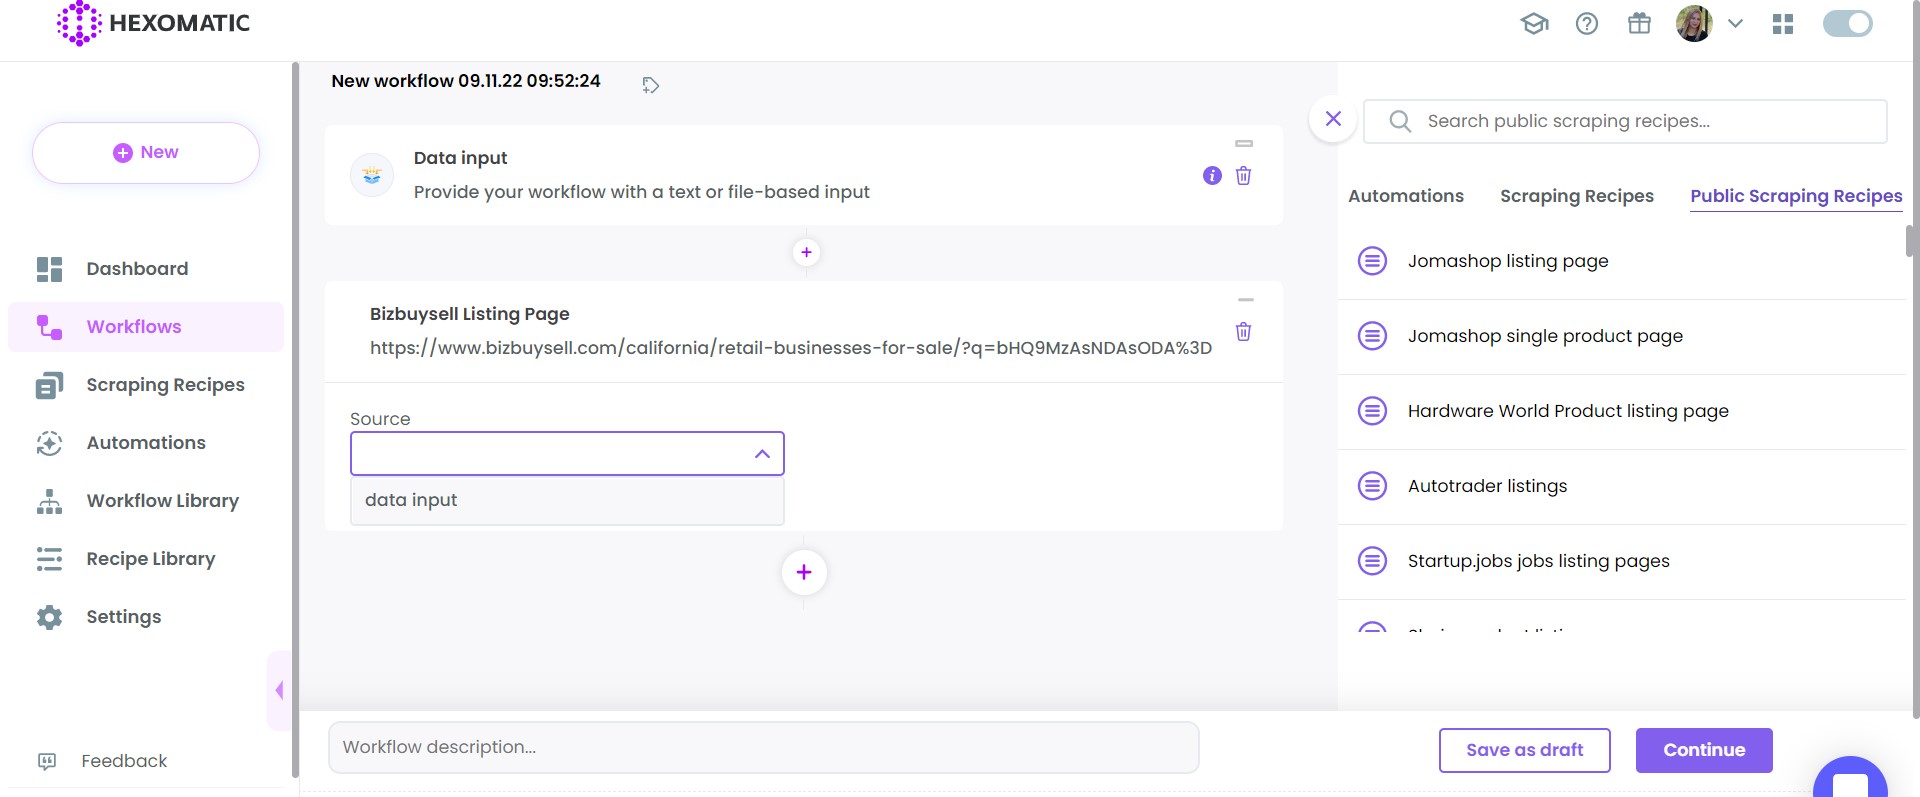Open the help question mark icon
This screenshot has height=797, width=1920.
(1586, 23)
